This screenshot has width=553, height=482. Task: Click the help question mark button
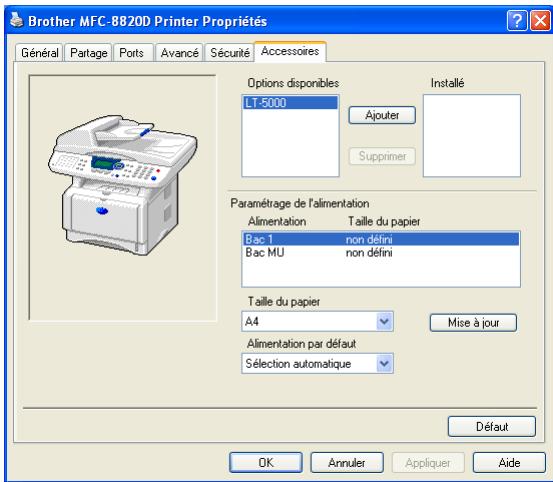pyautogui.click(x=517, y=21)
